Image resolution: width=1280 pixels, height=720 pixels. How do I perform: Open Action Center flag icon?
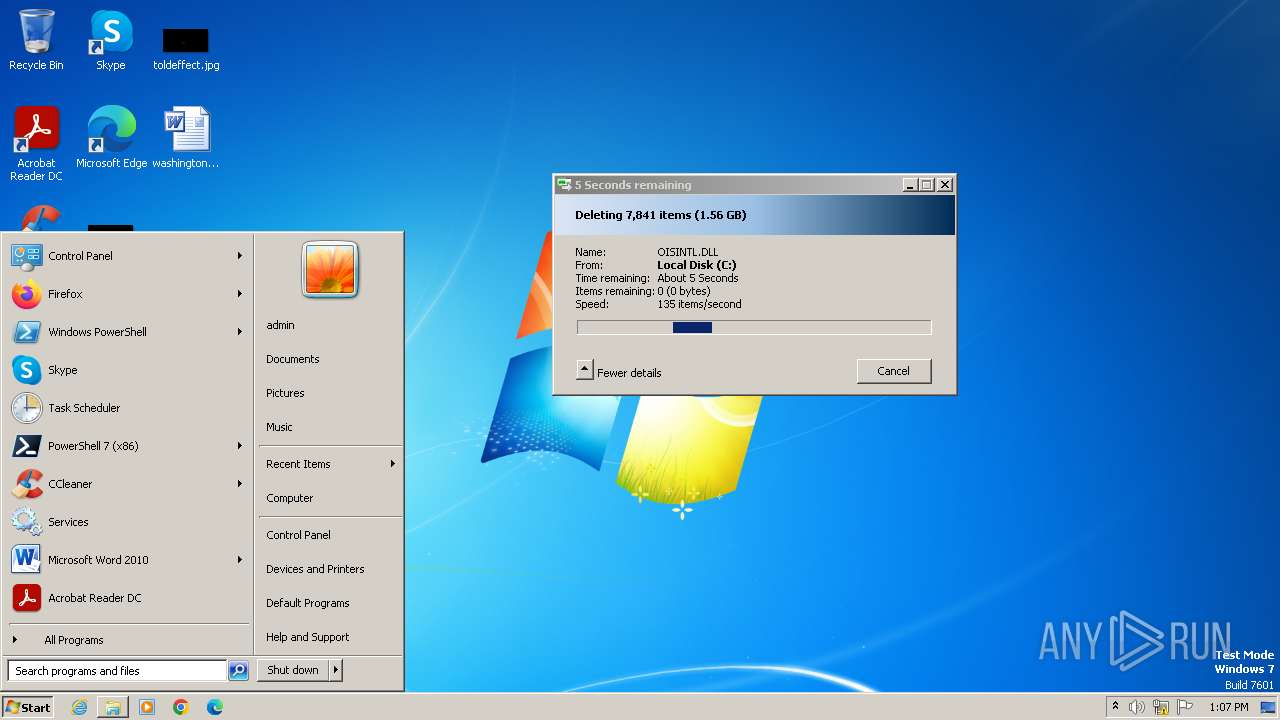coord(1185,707)
